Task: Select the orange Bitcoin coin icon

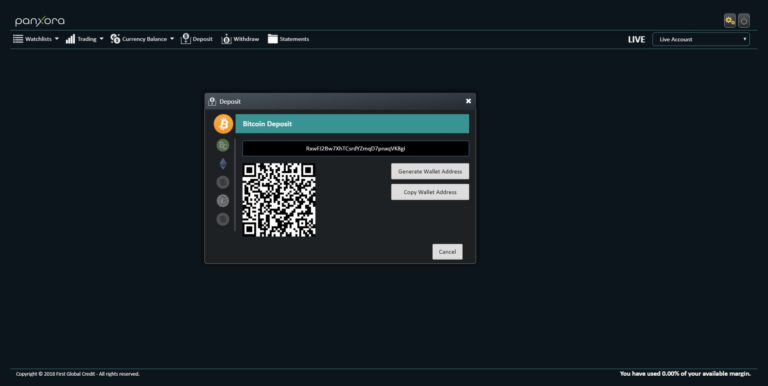Action: tap(223, 124)
